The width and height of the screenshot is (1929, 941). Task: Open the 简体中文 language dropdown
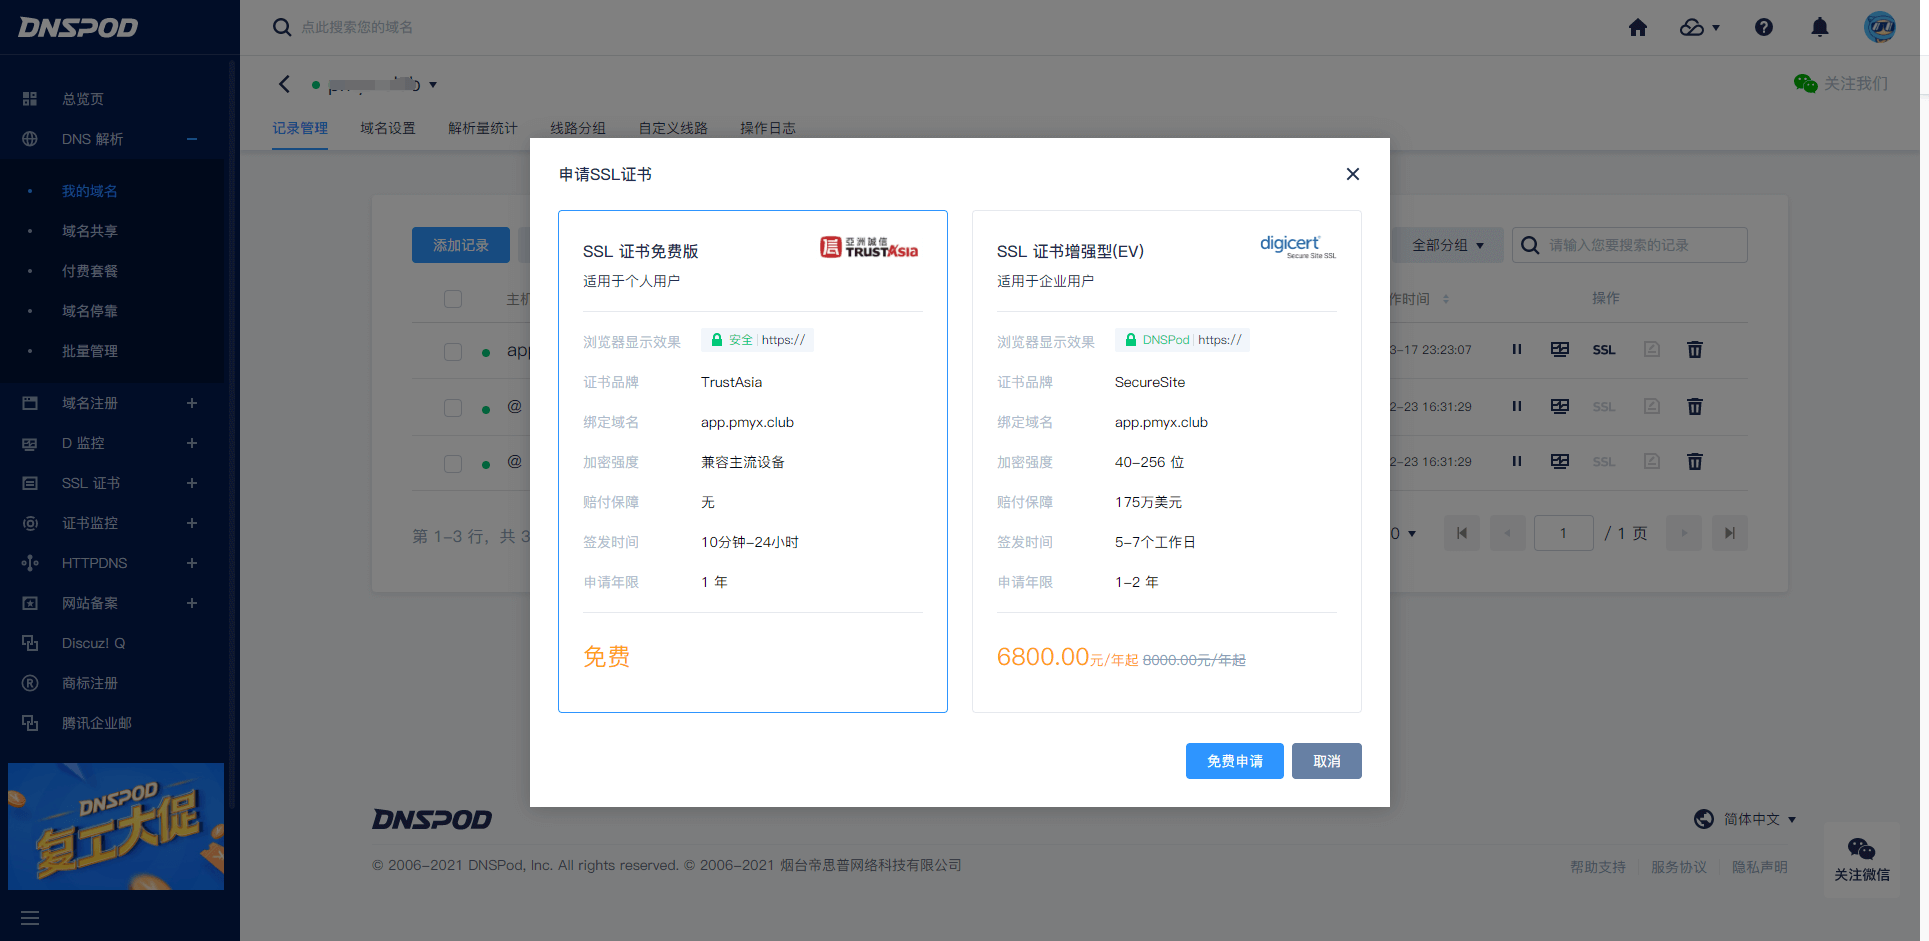pyautogui.click(x=1746, y=819)
